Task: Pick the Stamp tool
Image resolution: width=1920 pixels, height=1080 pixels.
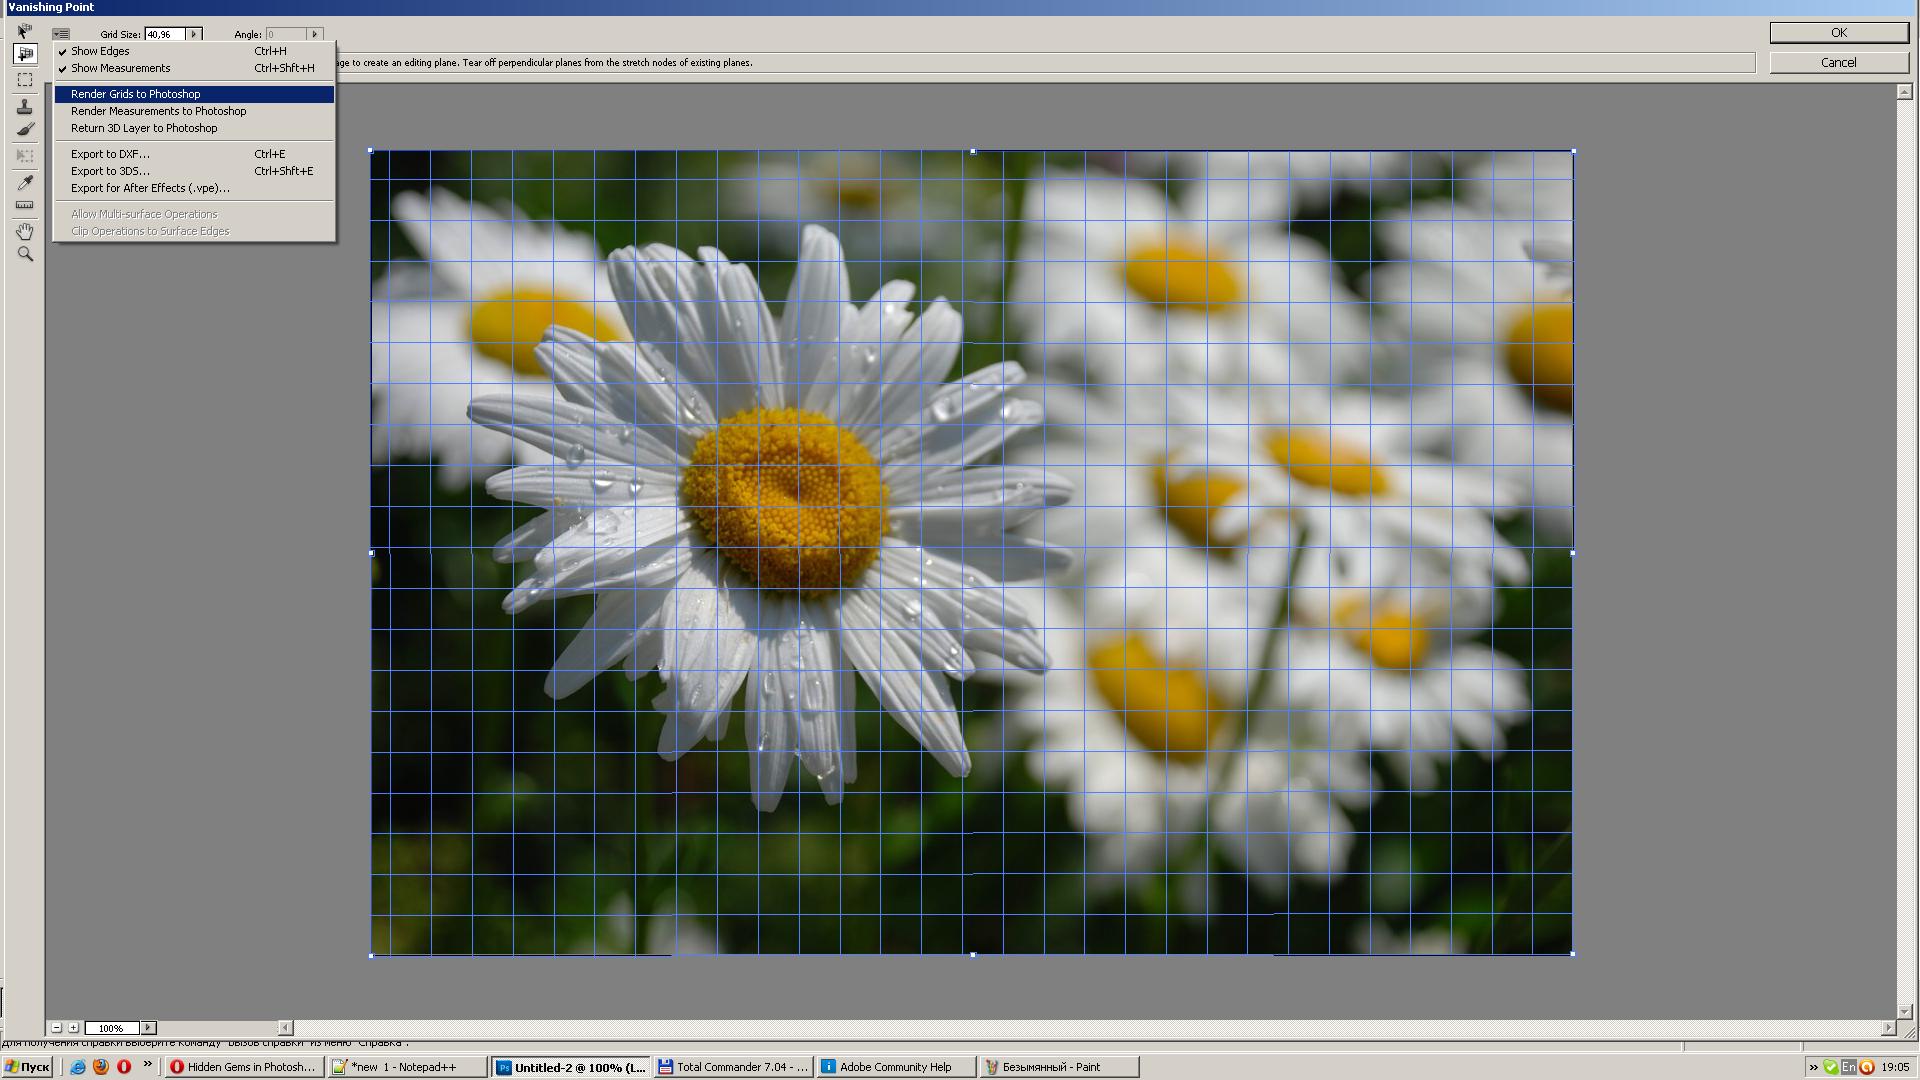Action: click(24, 106)
